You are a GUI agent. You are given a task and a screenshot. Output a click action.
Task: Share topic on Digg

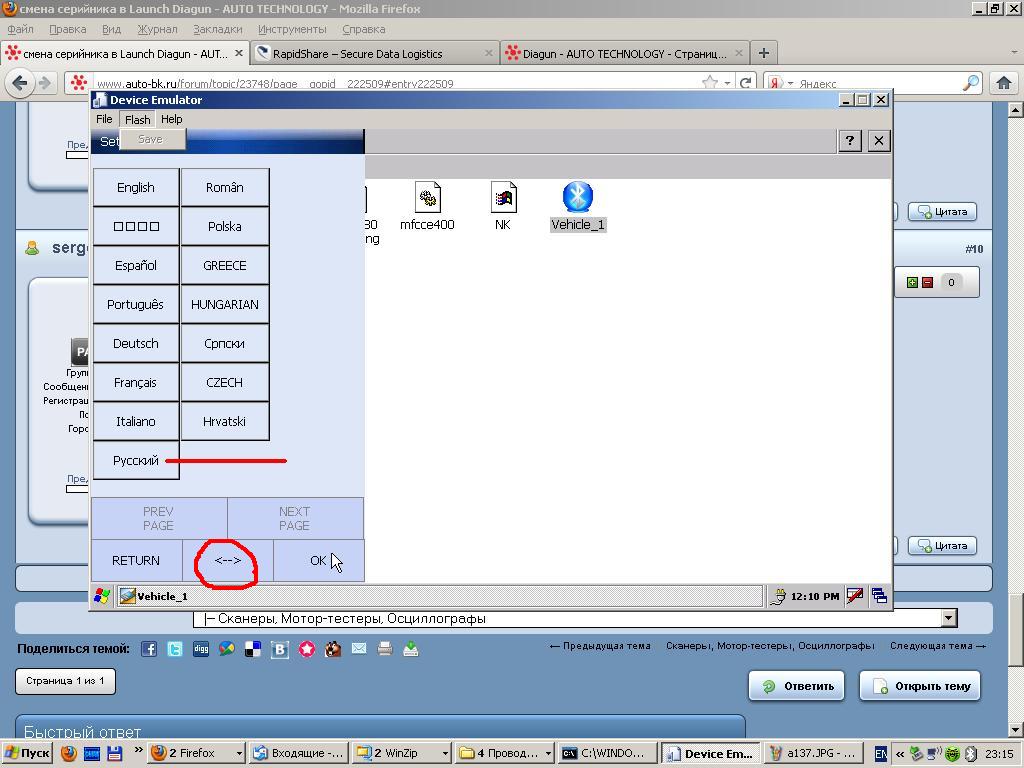click(x=201, y=649)
